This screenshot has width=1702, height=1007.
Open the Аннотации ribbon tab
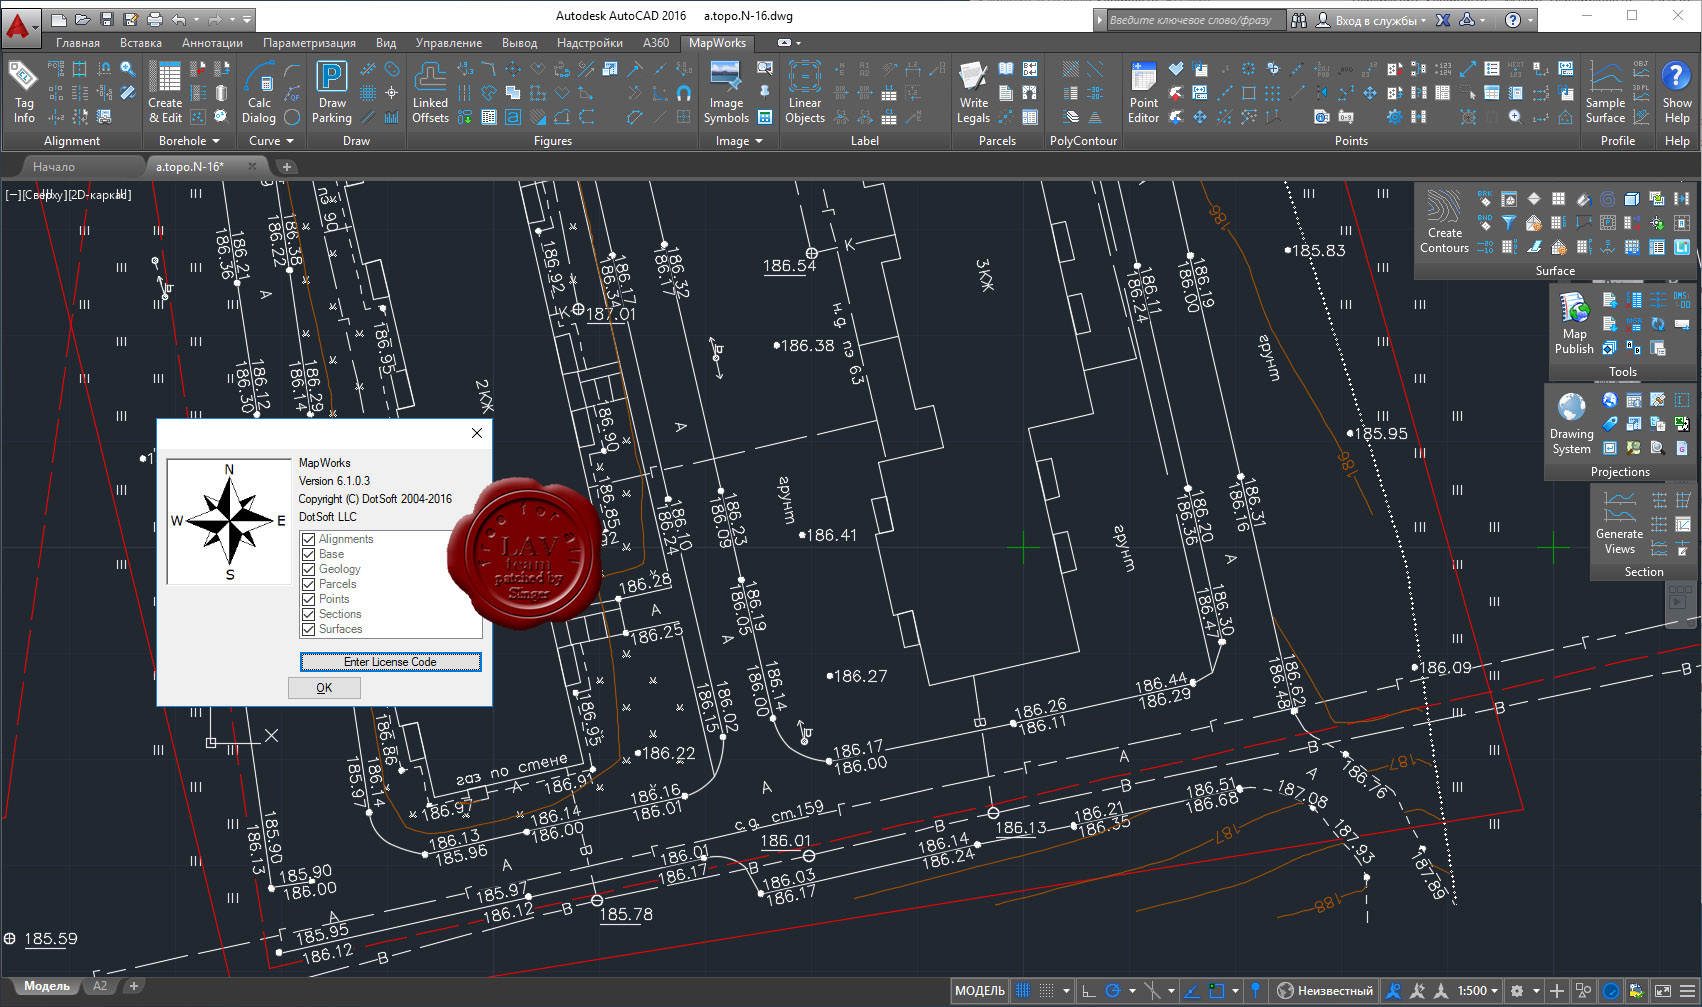point(212,43)
